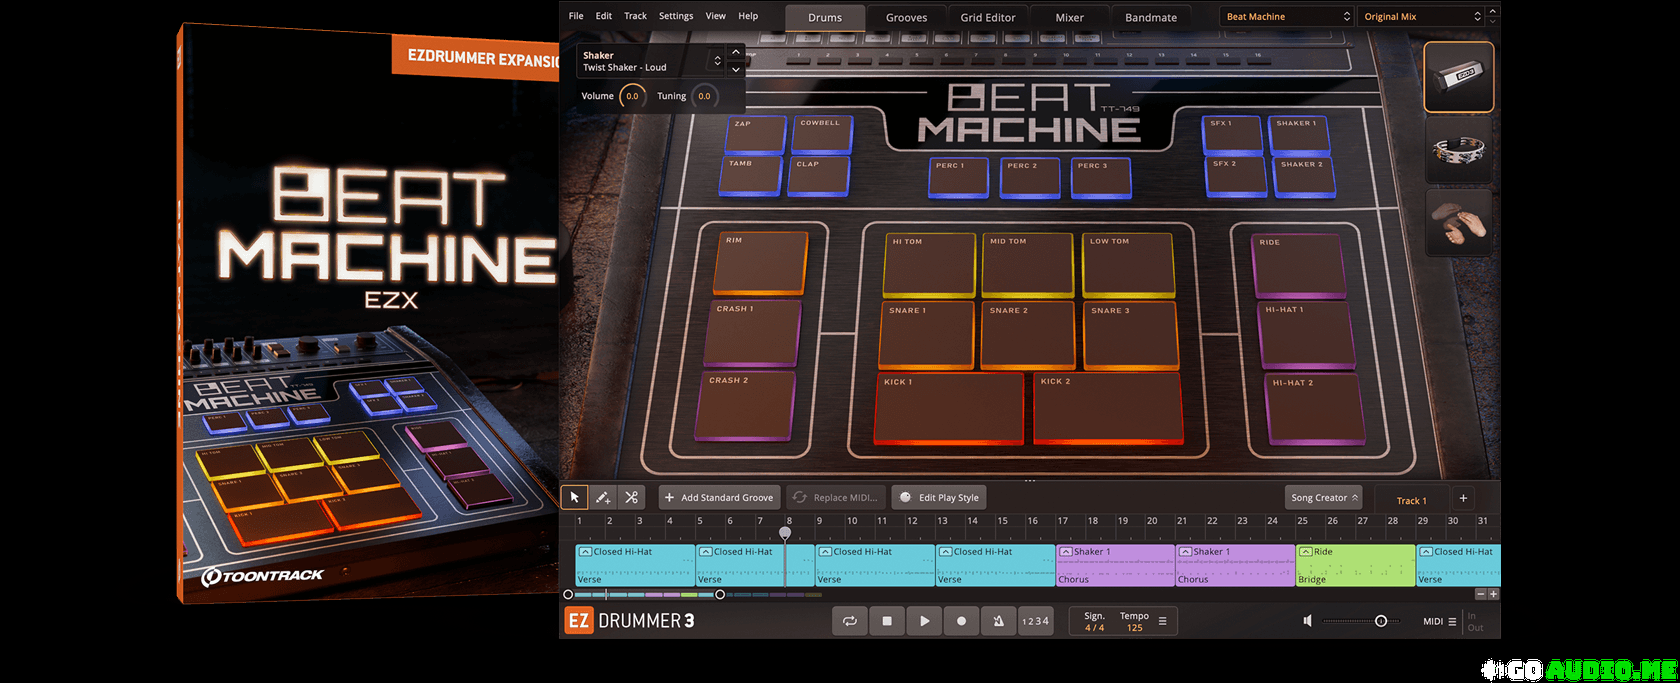Open the Settings menu
The height and width of the screenshot is (683, 1680).
point(676,16)
